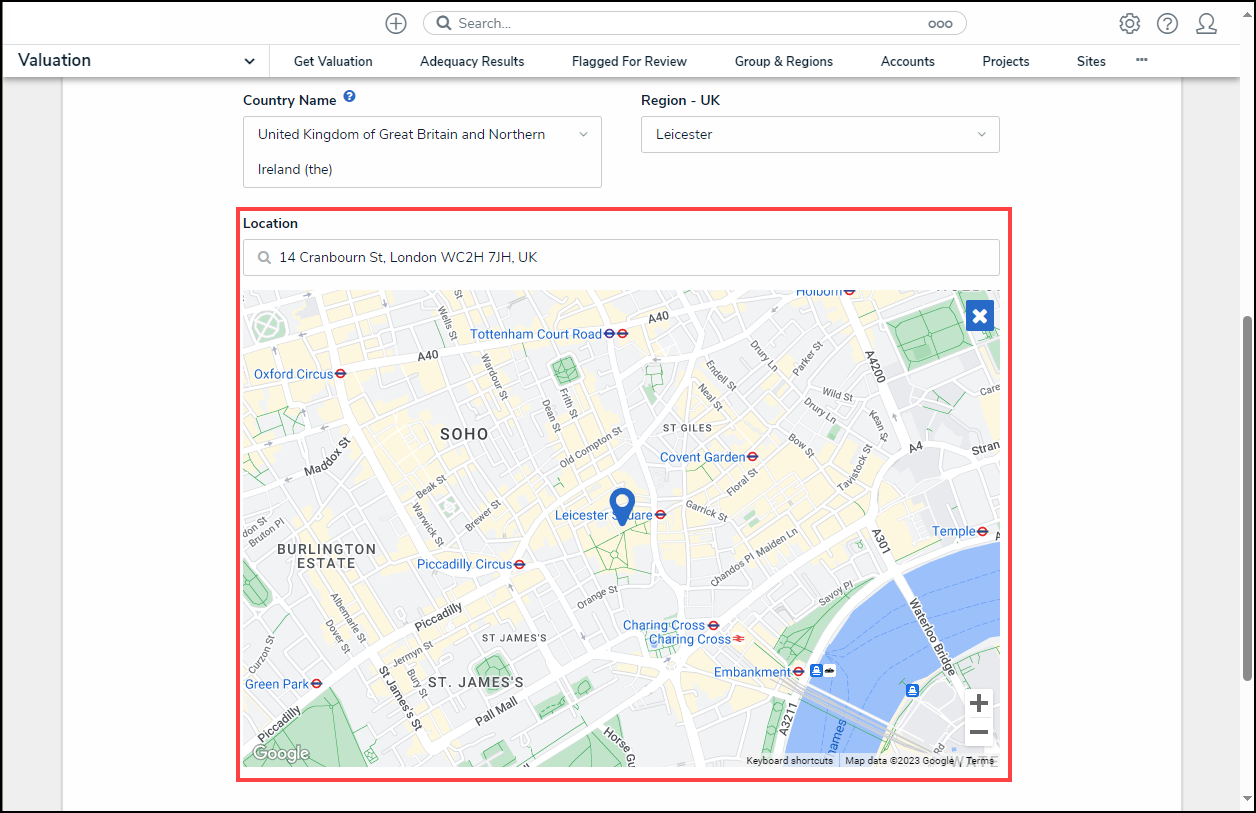Click SOHO district label on map
The width and height of the screenshot is (1256, 813).
[465, 434]
